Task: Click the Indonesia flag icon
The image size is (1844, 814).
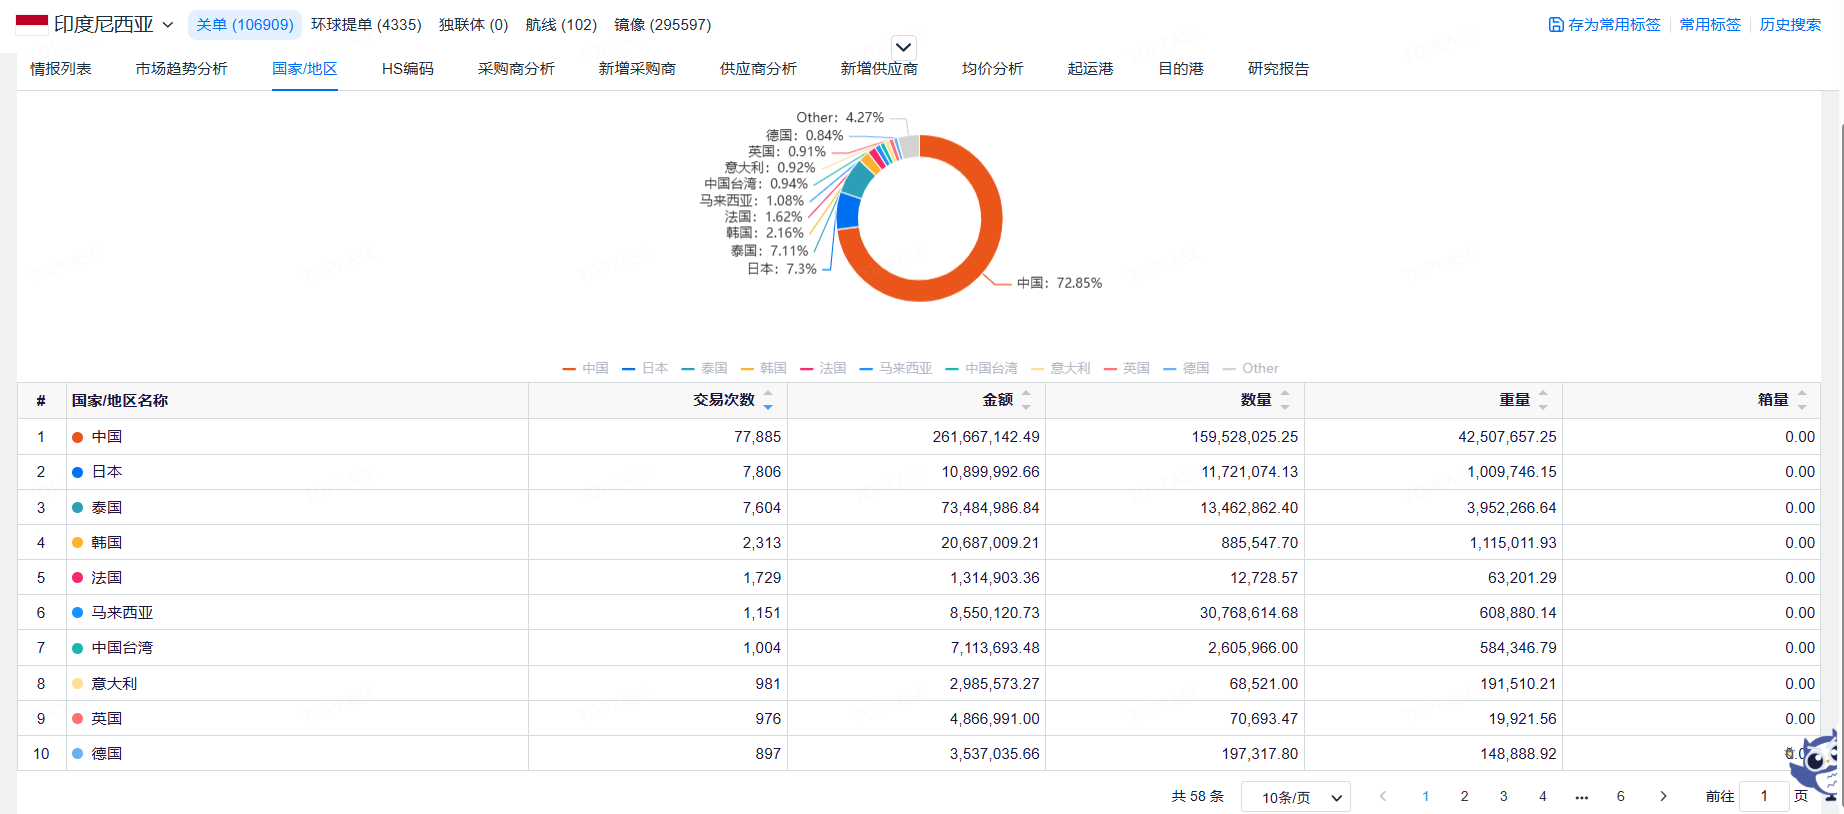Action: (32, 25)
